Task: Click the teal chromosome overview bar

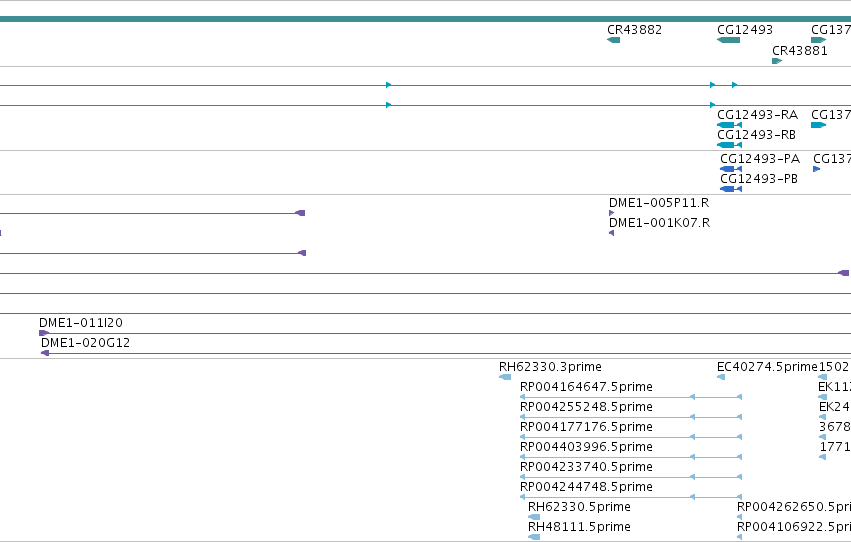Action: 426,19
